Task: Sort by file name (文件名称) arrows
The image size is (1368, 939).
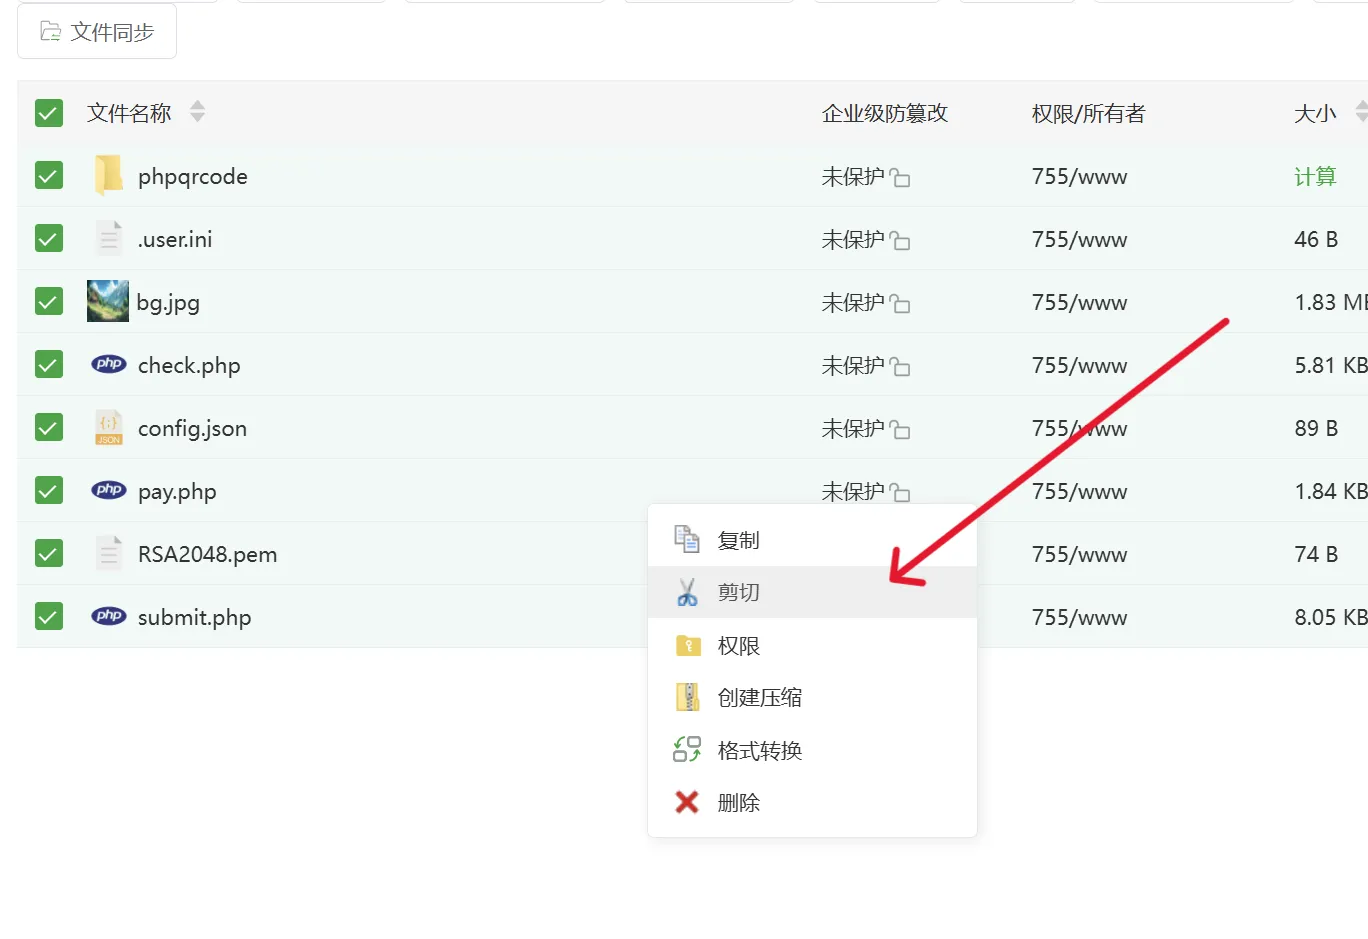Action: point(197,112)
